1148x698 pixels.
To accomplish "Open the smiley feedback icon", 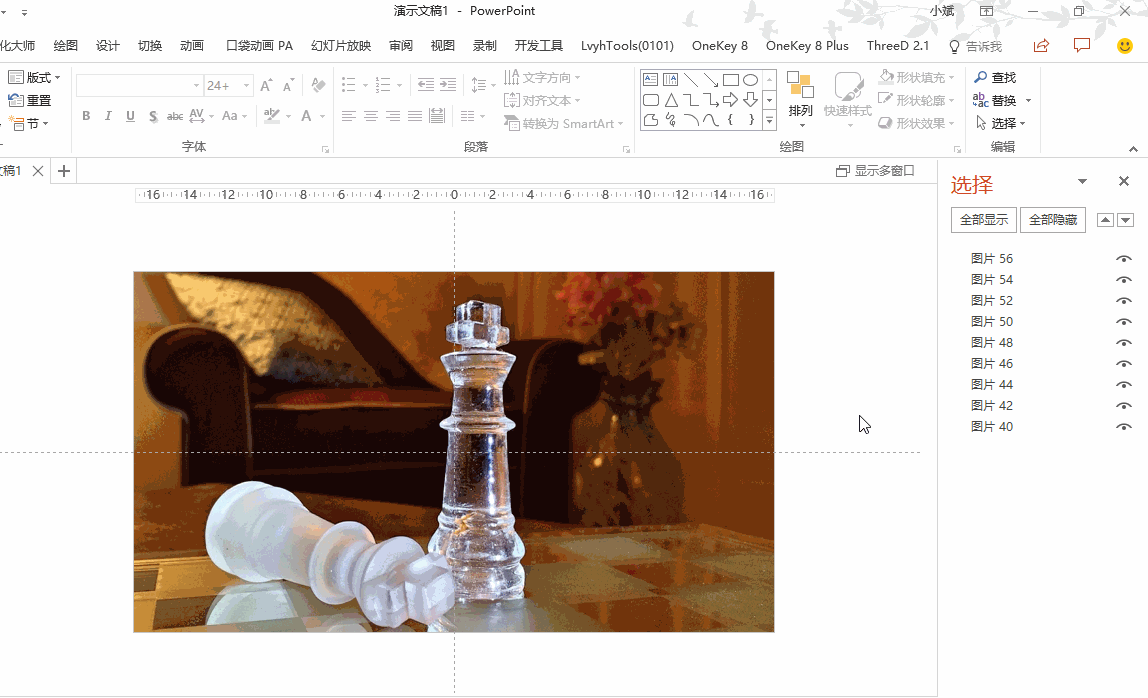I will tap(1125, 46).
